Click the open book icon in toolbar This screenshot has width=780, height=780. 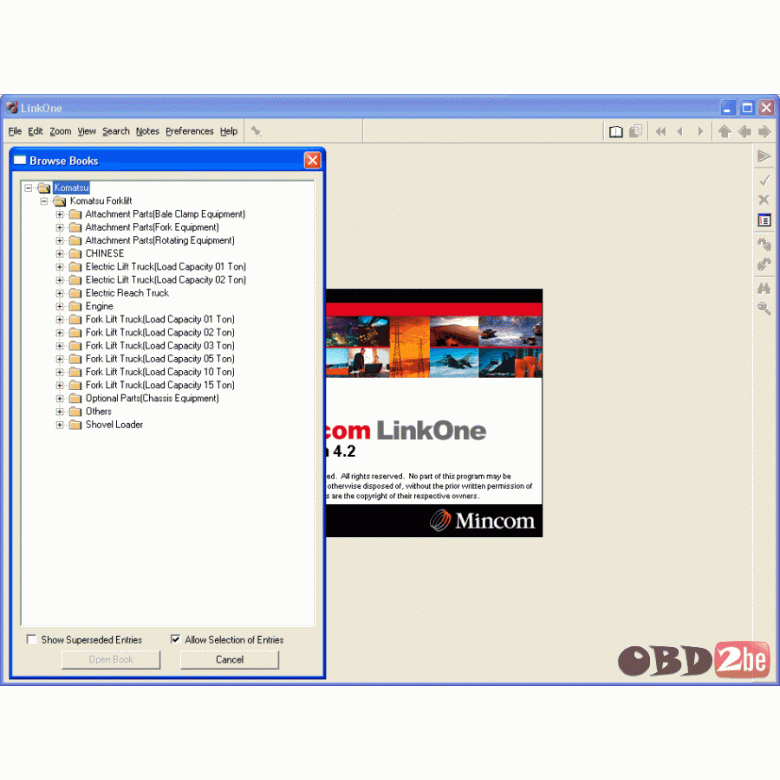pos(615,132)
